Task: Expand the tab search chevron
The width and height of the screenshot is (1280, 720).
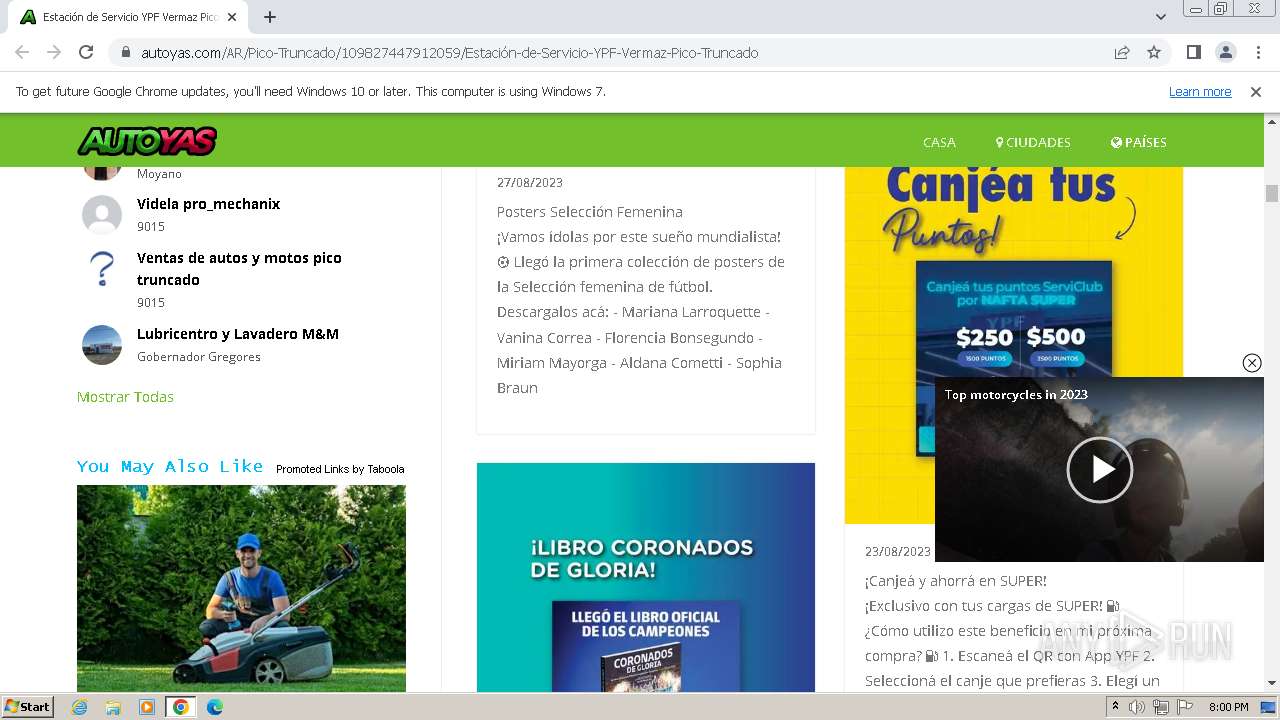Action: (x=1160, y=17)
